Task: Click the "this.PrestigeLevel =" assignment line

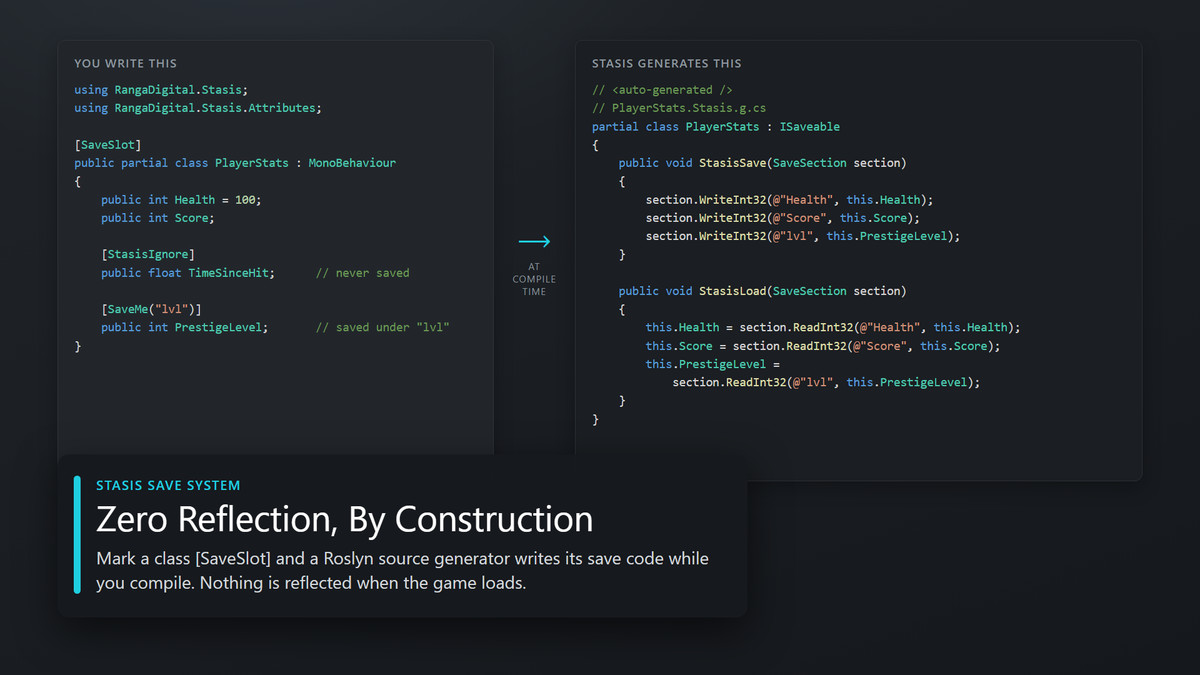Action: (713, 364)
